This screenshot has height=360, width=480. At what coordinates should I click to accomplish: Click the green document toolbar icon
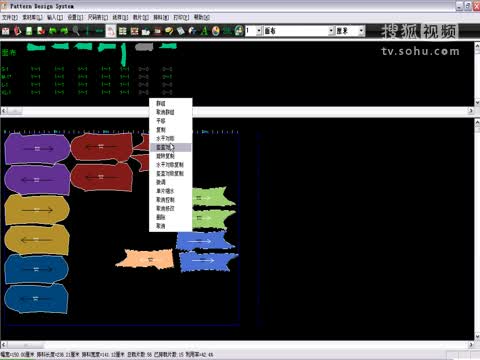coord(29,31)
